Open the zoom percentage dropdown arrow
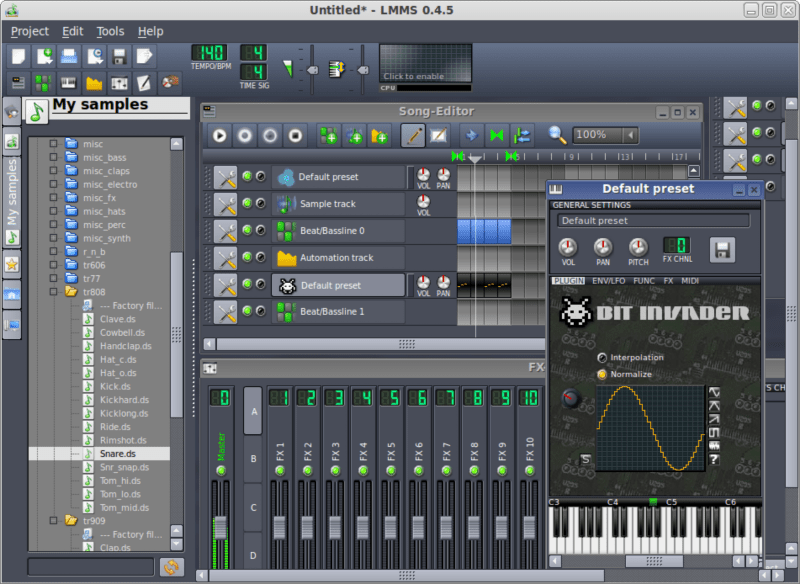800x584 pixels. click(x=631, y=135)
